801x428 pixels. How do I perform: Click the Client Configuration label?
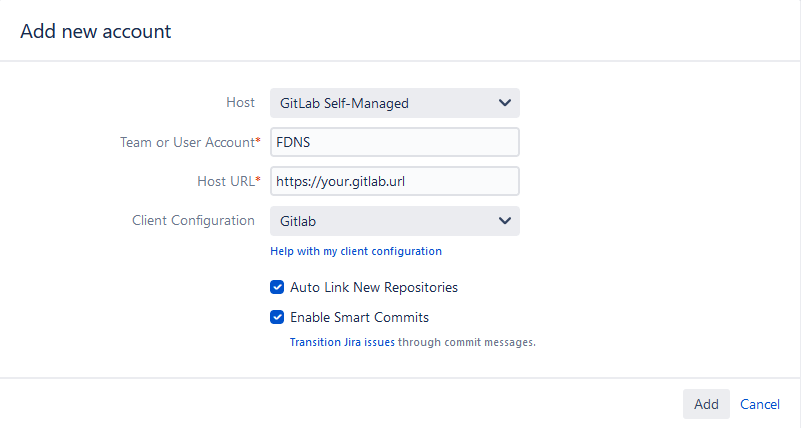click(x=193, y=220)
